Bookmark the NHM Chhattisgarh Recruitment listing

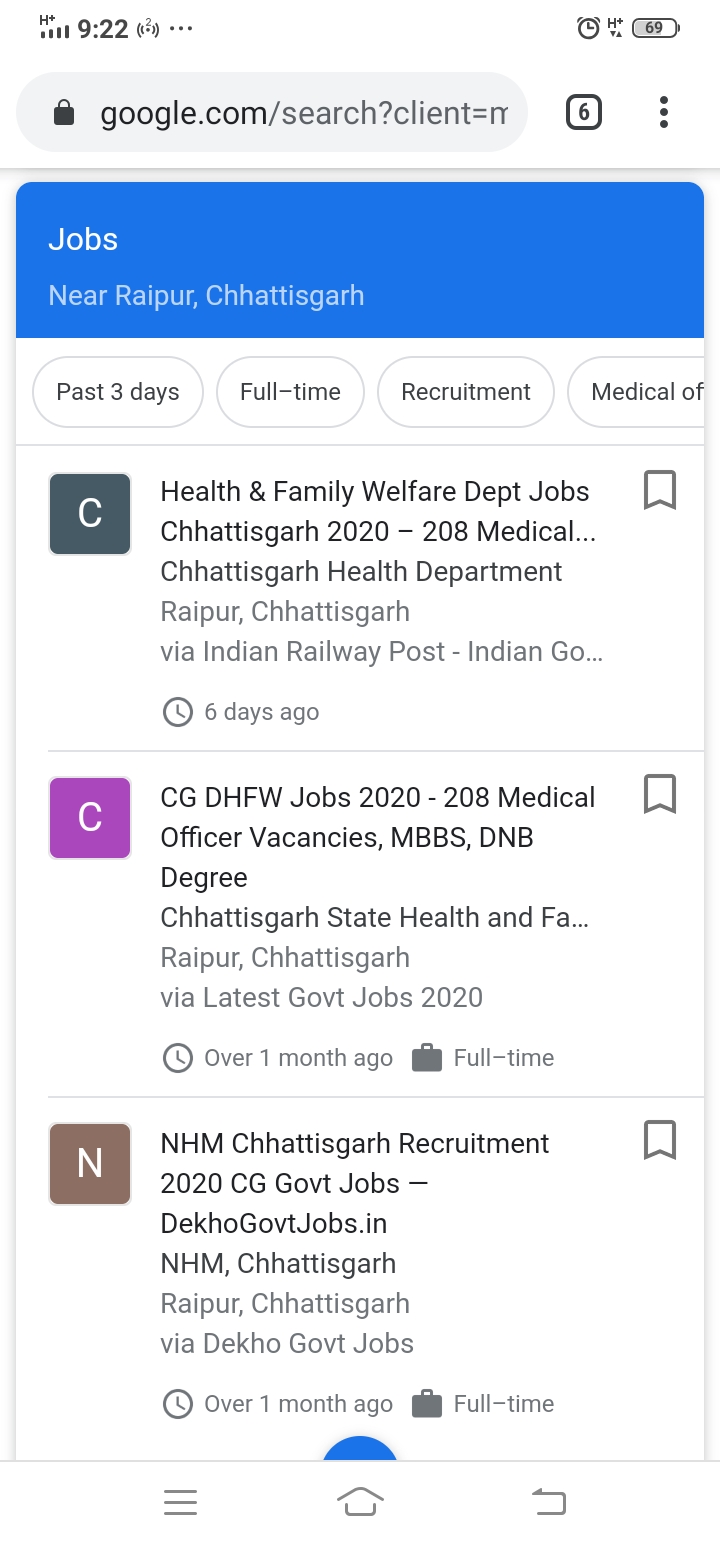pyautogui.click(x=660, y=1140)
